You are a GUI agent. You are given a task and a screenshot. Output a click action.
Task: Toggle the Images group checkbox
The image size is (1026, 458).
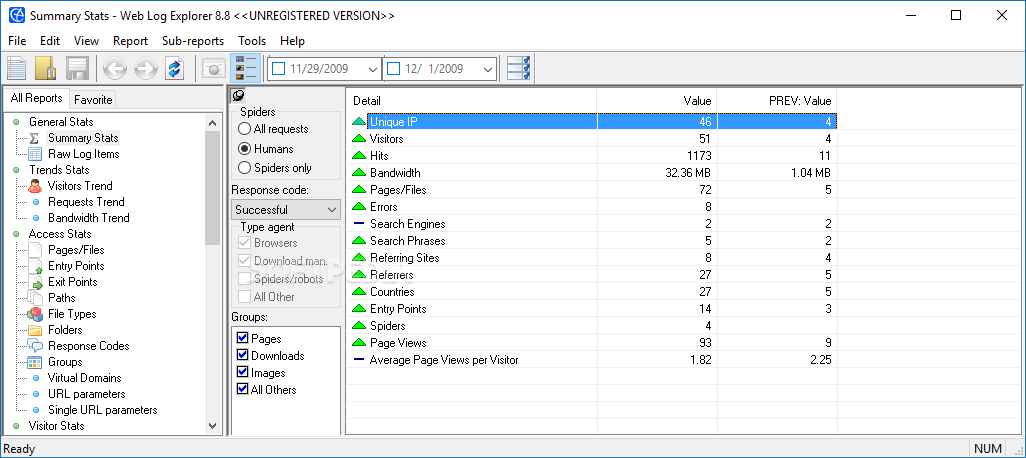click(243, 372)
